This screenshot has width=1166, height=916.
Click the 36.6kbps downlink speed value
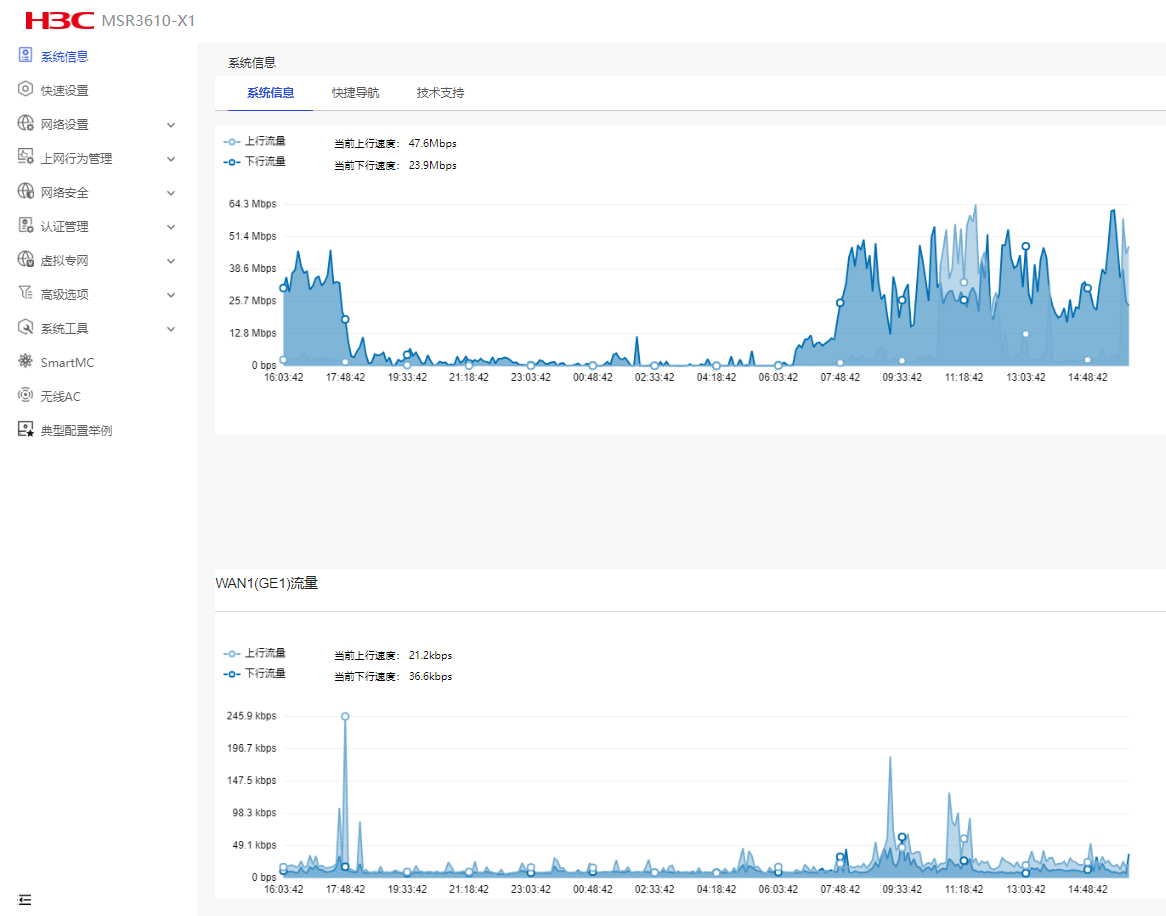(431, 677)
